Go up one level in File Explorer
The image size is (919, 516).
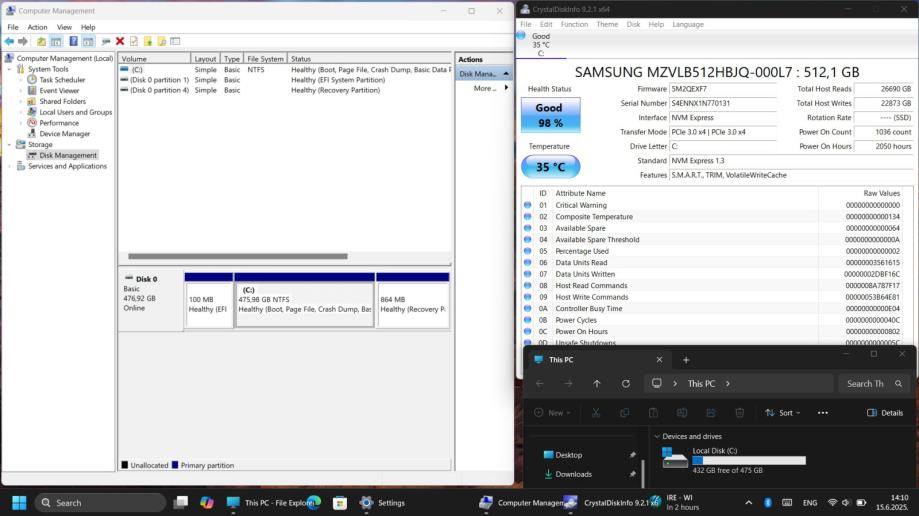(x=597, y=383)
